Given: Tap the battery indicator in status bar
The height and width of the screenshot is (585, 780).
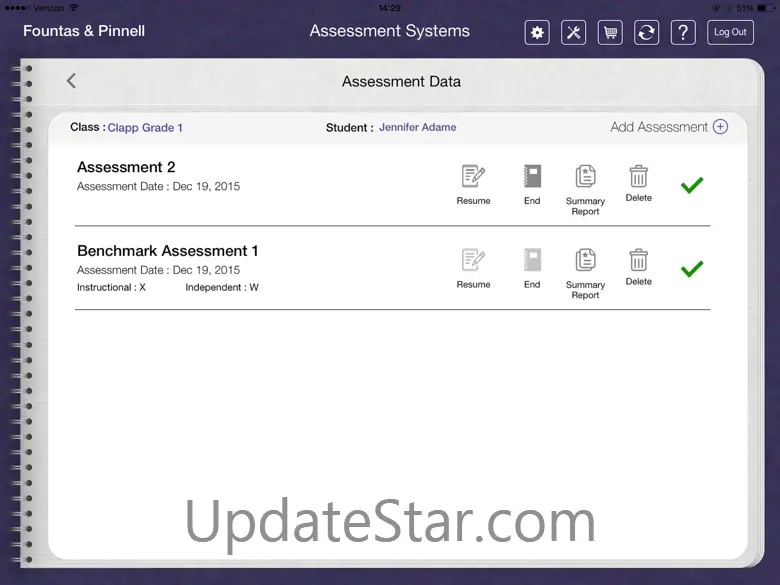Looking at the screenshot, I should point(766,8).
